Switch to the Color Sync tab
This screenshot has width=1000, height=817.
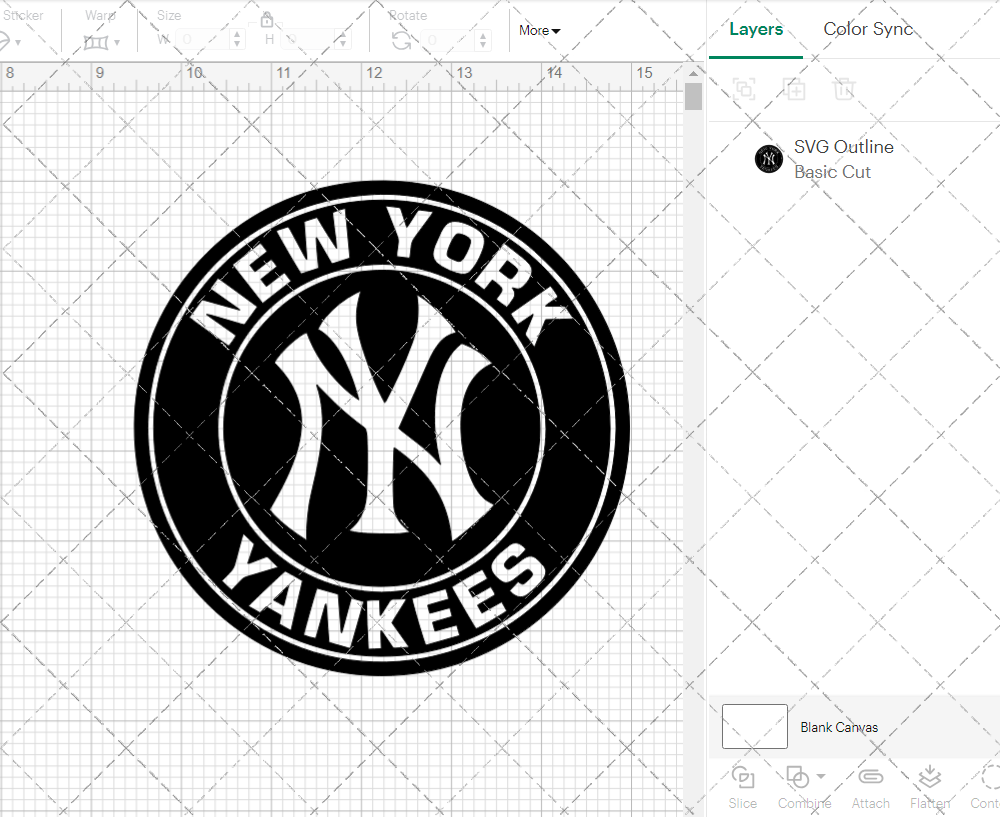pos(868,29)
